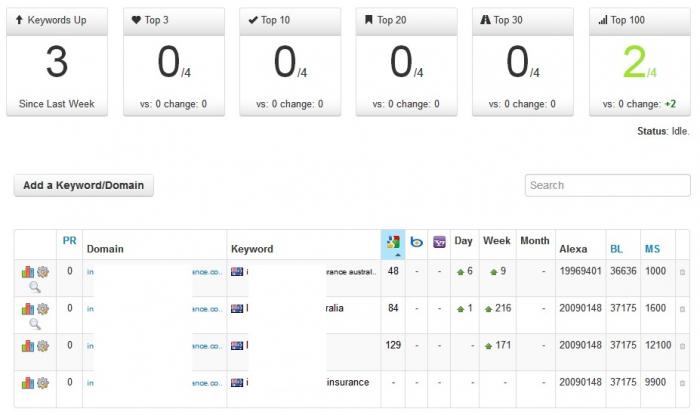The image size is (700, 415).
Task: Click the Add a Keyword/Domain button
Action: (83, 185)
